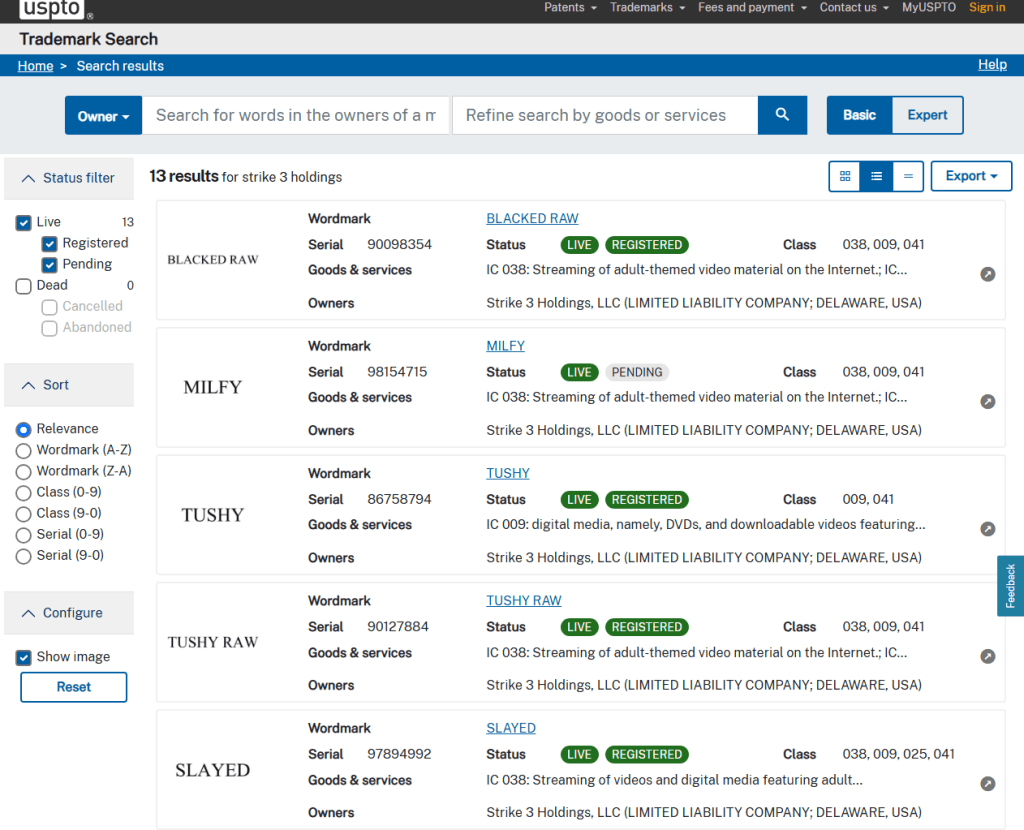The image size is (1024, 830).
Task: Sort by Wordmark (A-Z)
Action: coord(24,450)
